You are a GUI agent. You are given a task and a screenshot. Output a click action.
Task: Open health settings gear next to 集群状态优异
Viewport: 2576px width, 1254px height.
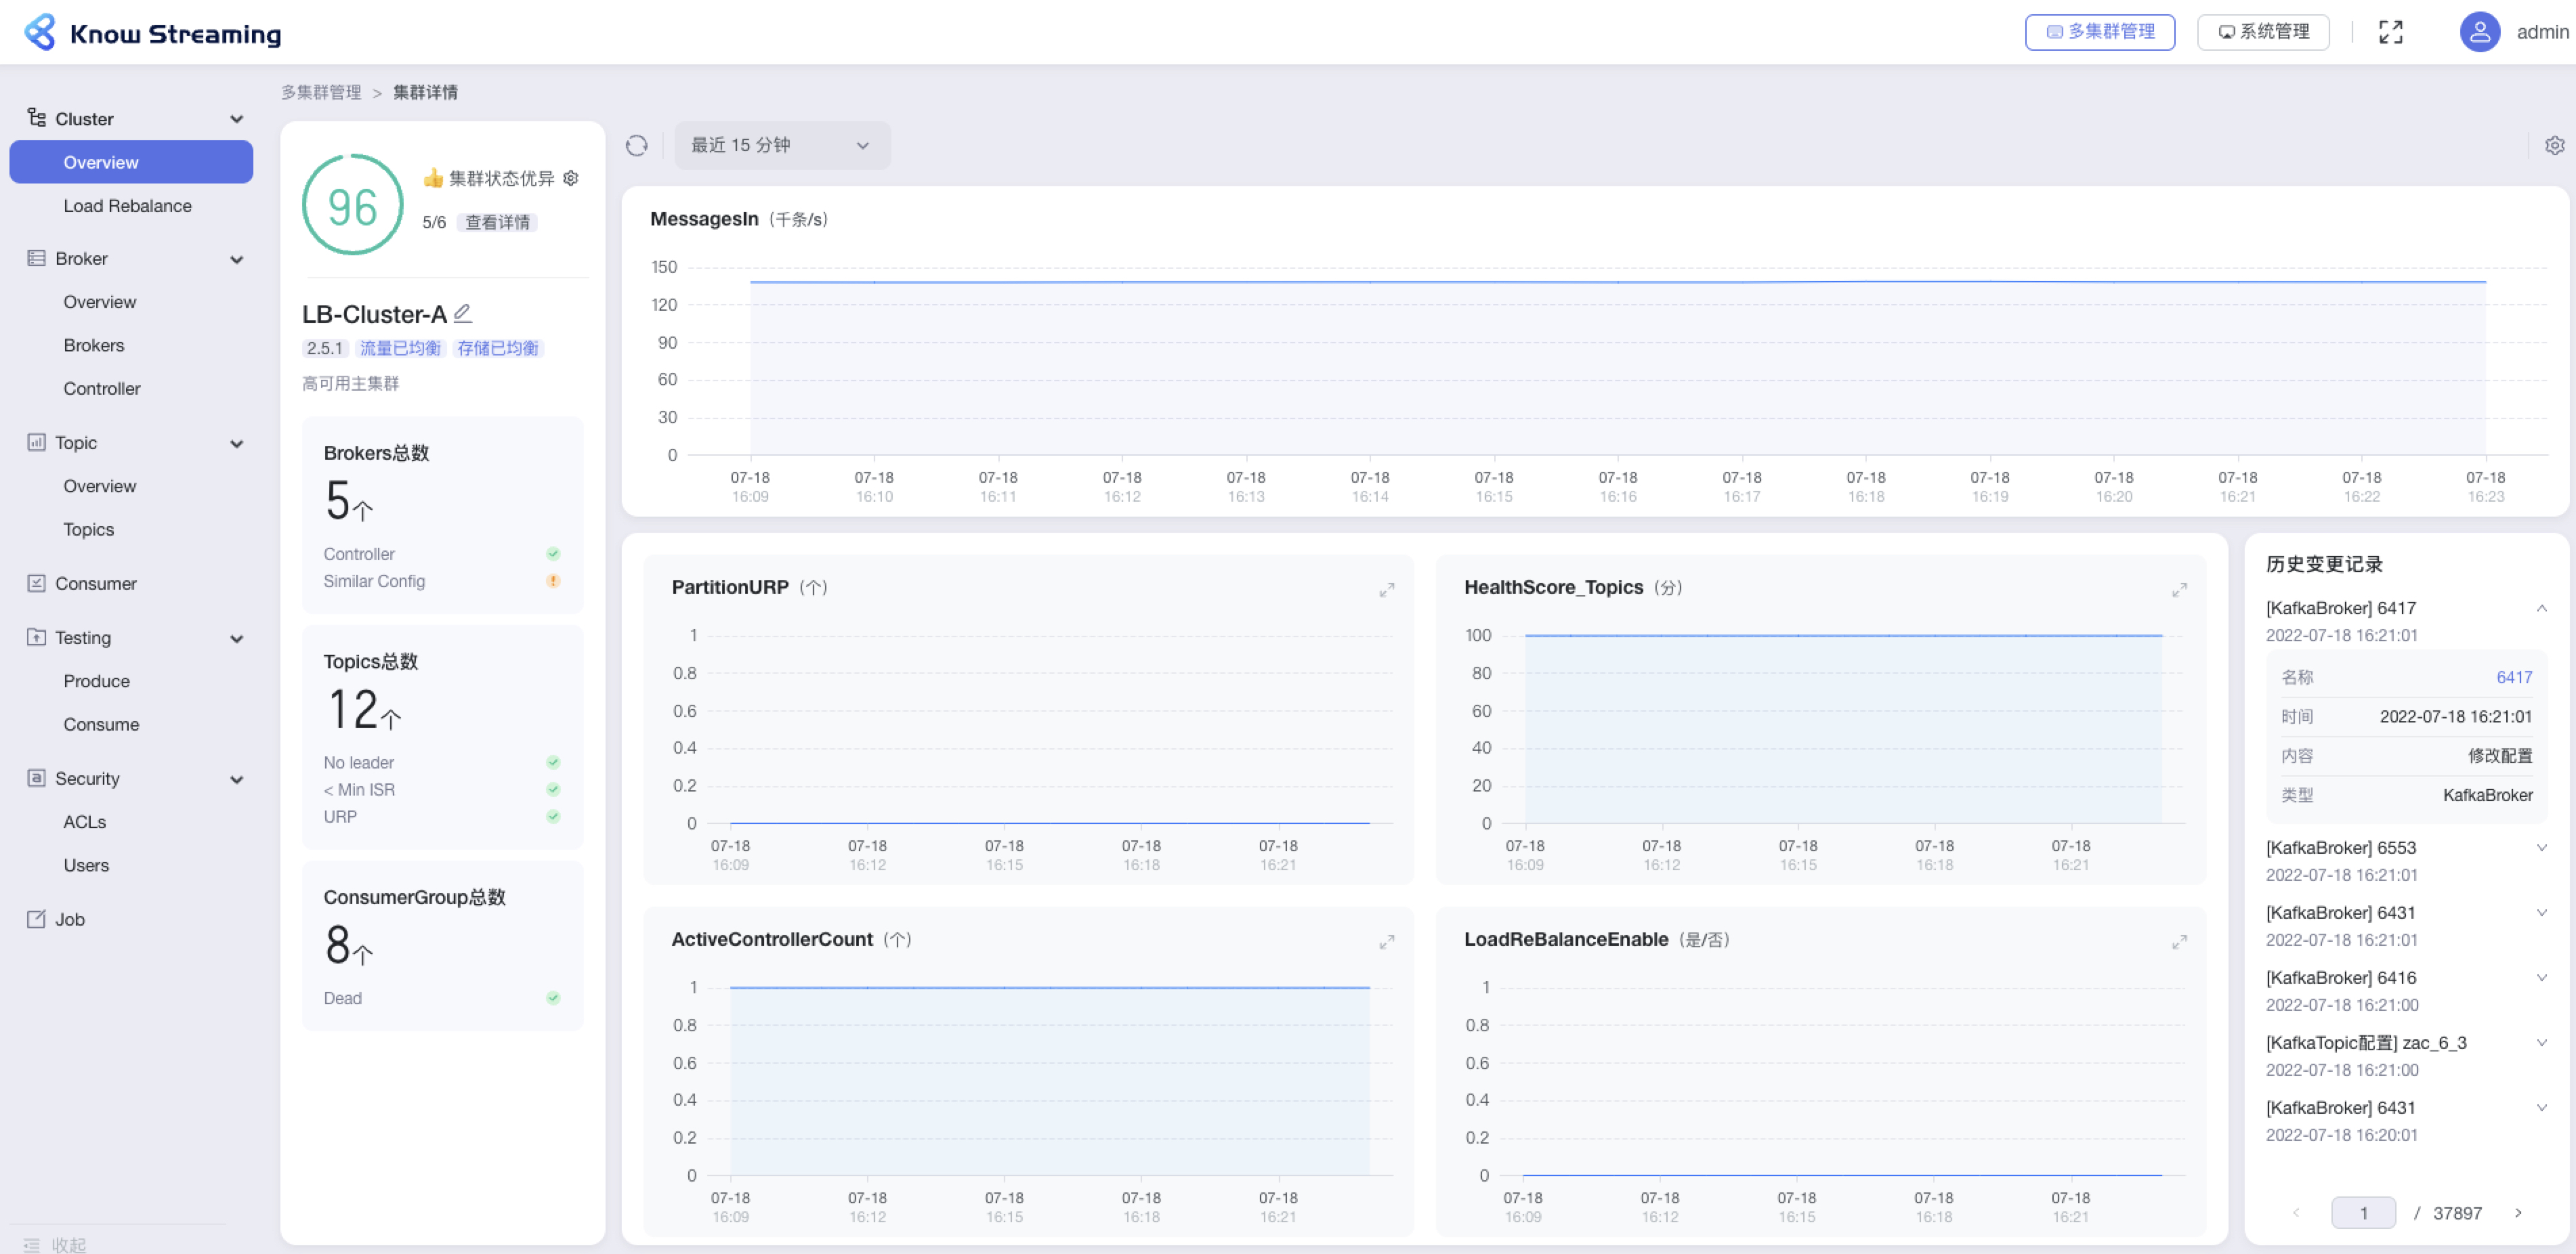pyautogui.click(x=571, y=178)
